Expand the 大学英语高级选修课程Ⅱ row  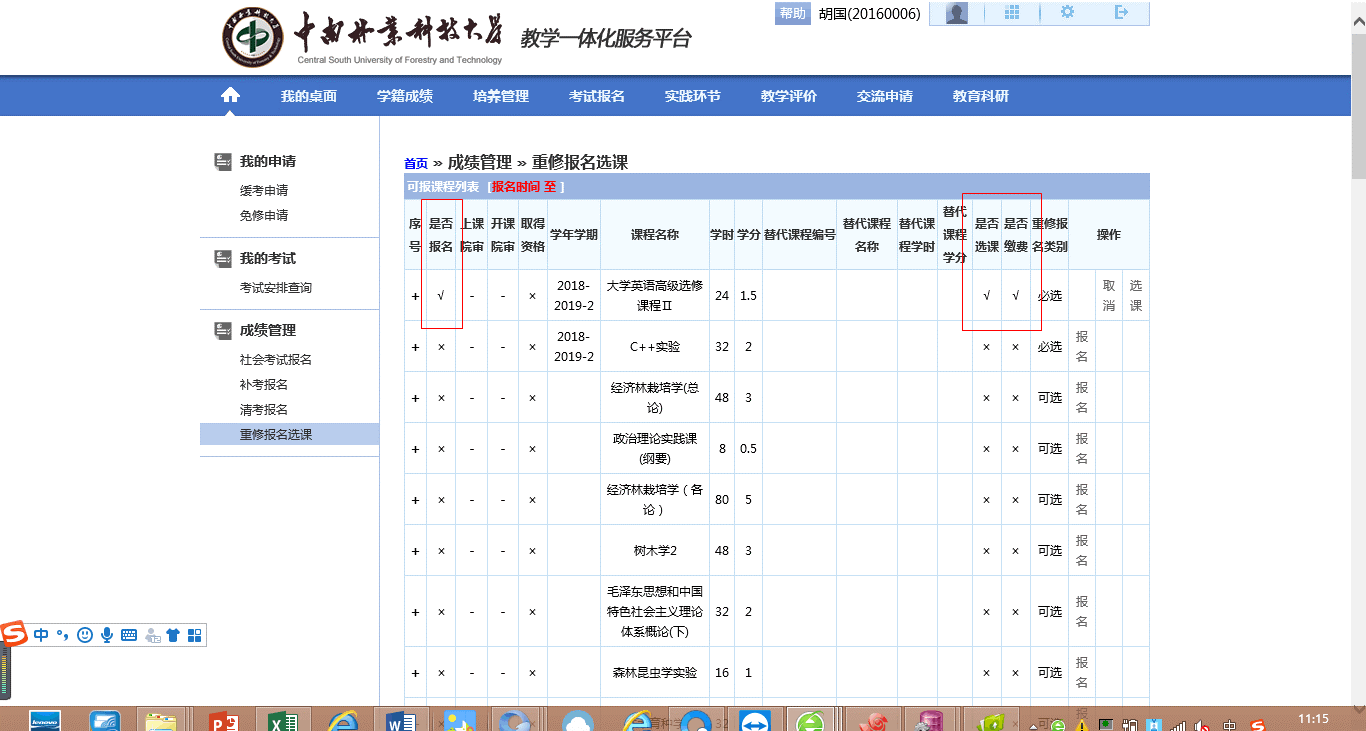coord(415,296)
